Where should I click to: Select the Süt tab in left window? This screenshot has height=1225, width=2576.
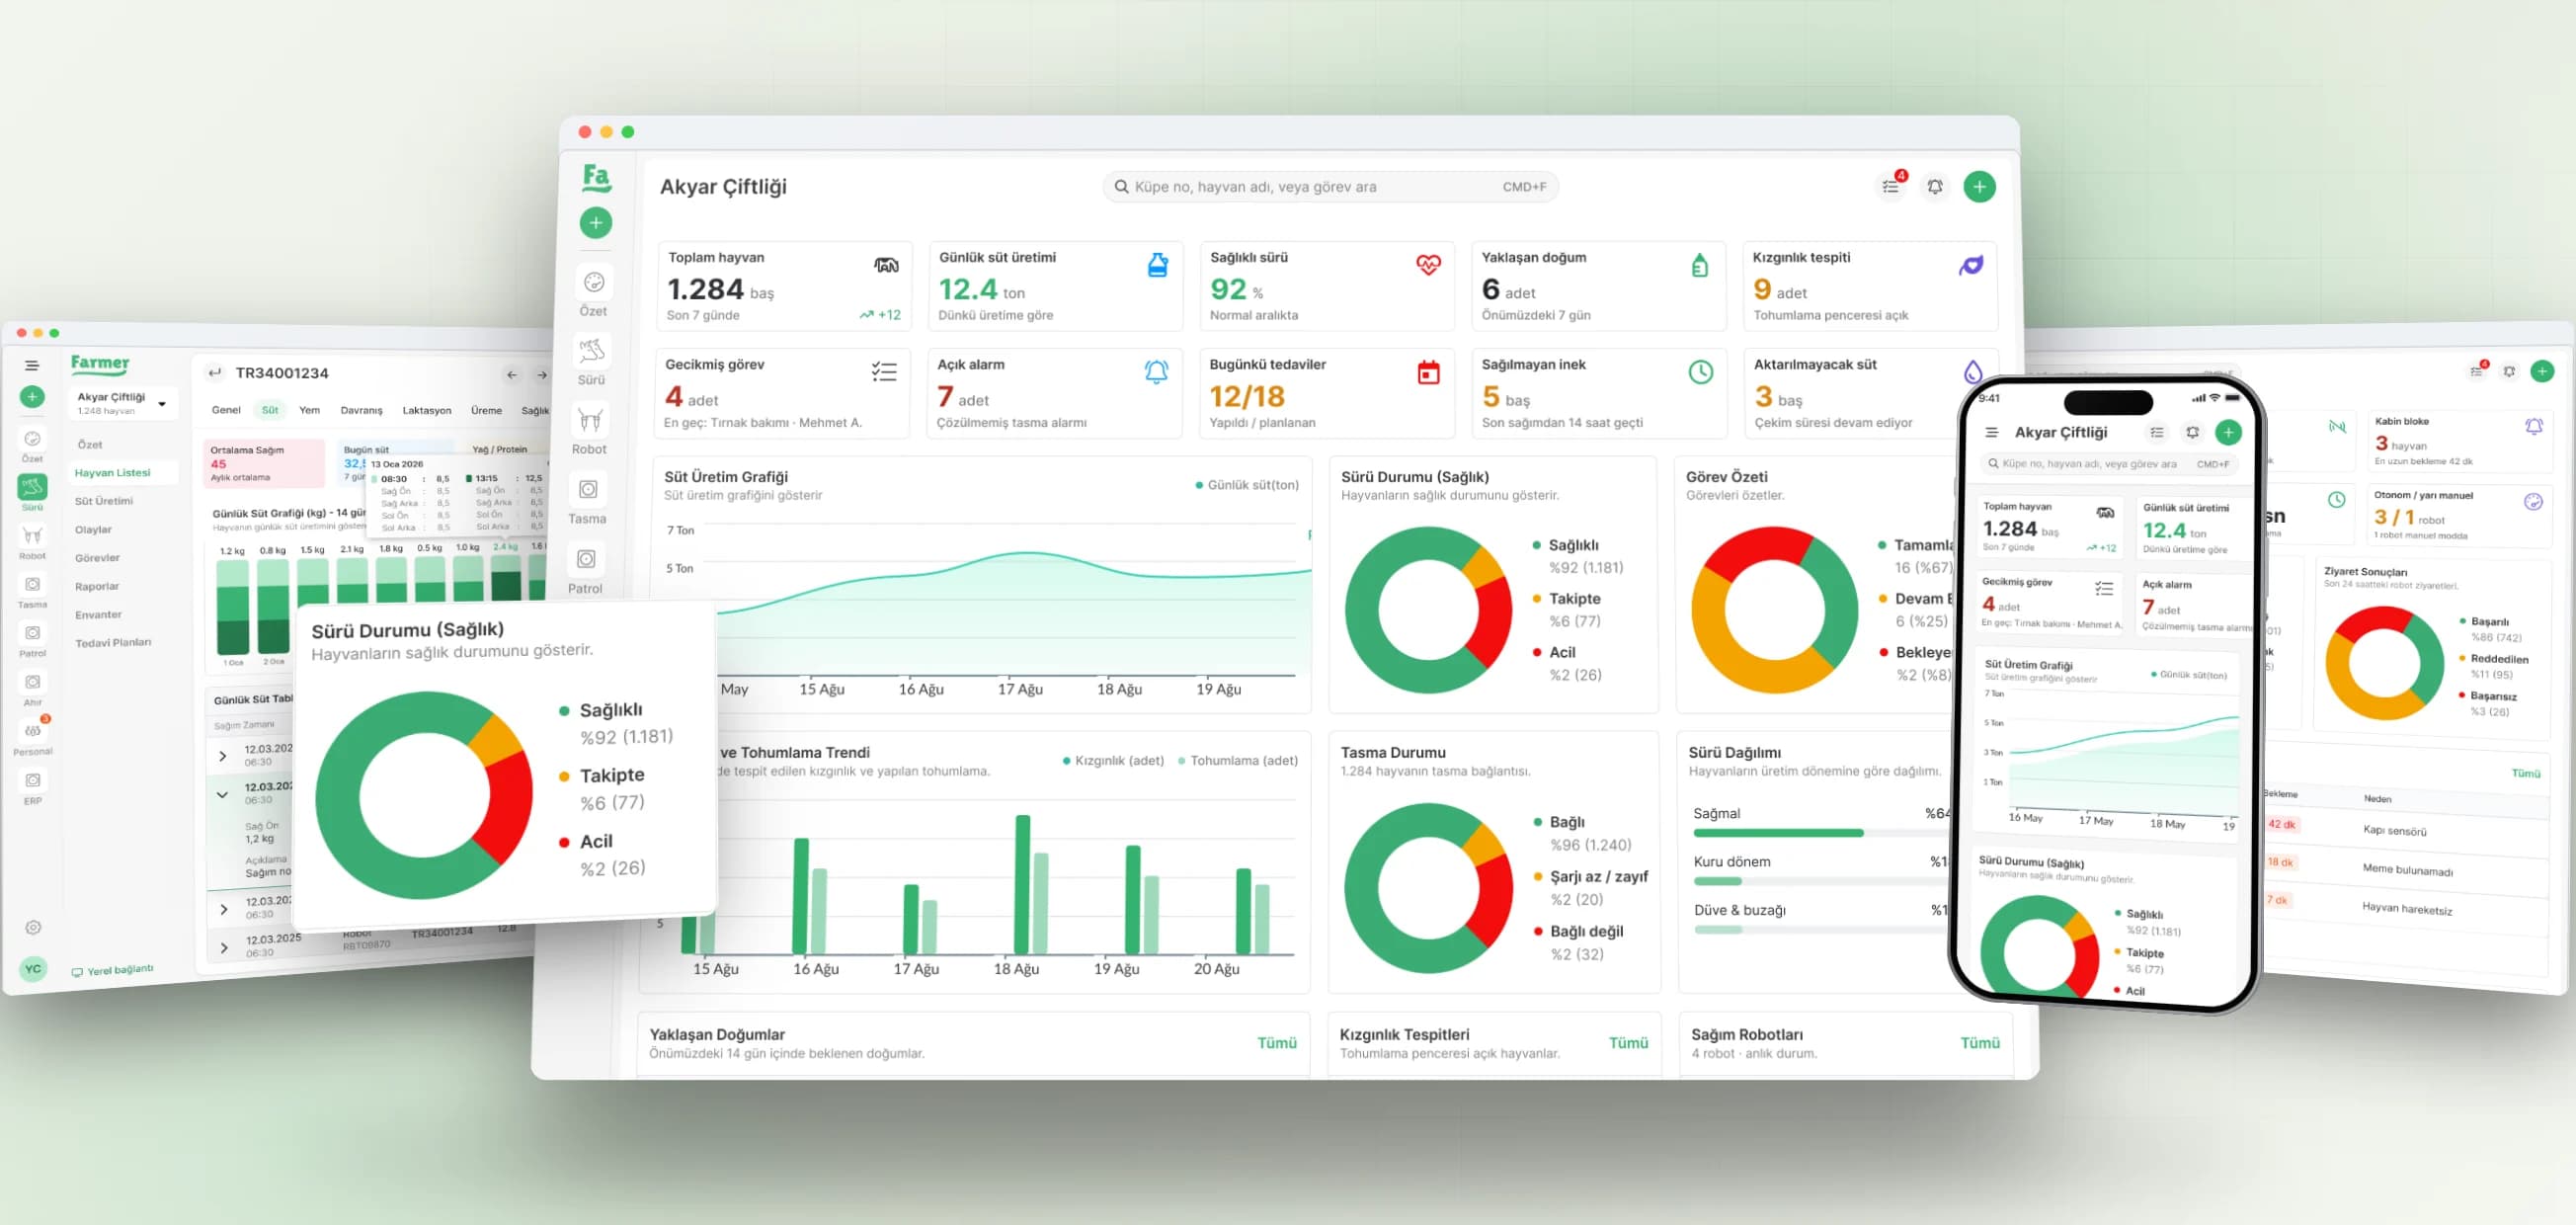[x=270, y=410]
